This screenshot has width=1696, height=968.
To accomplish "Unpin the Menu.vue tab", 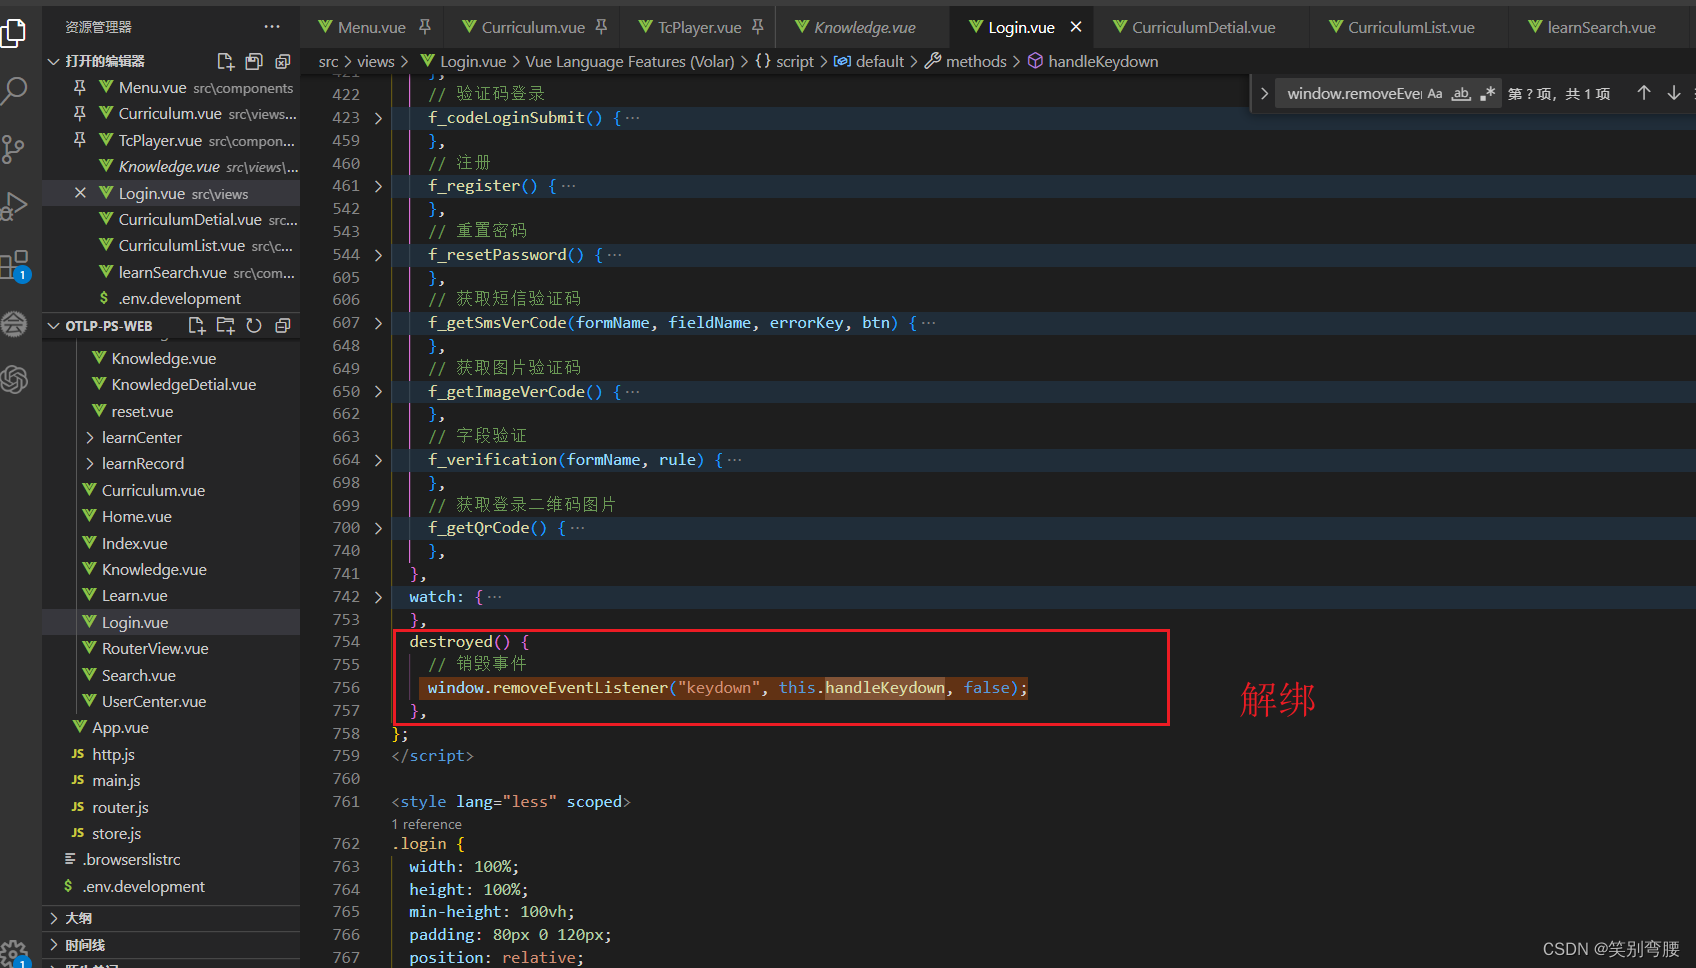I will coord(425,27).
